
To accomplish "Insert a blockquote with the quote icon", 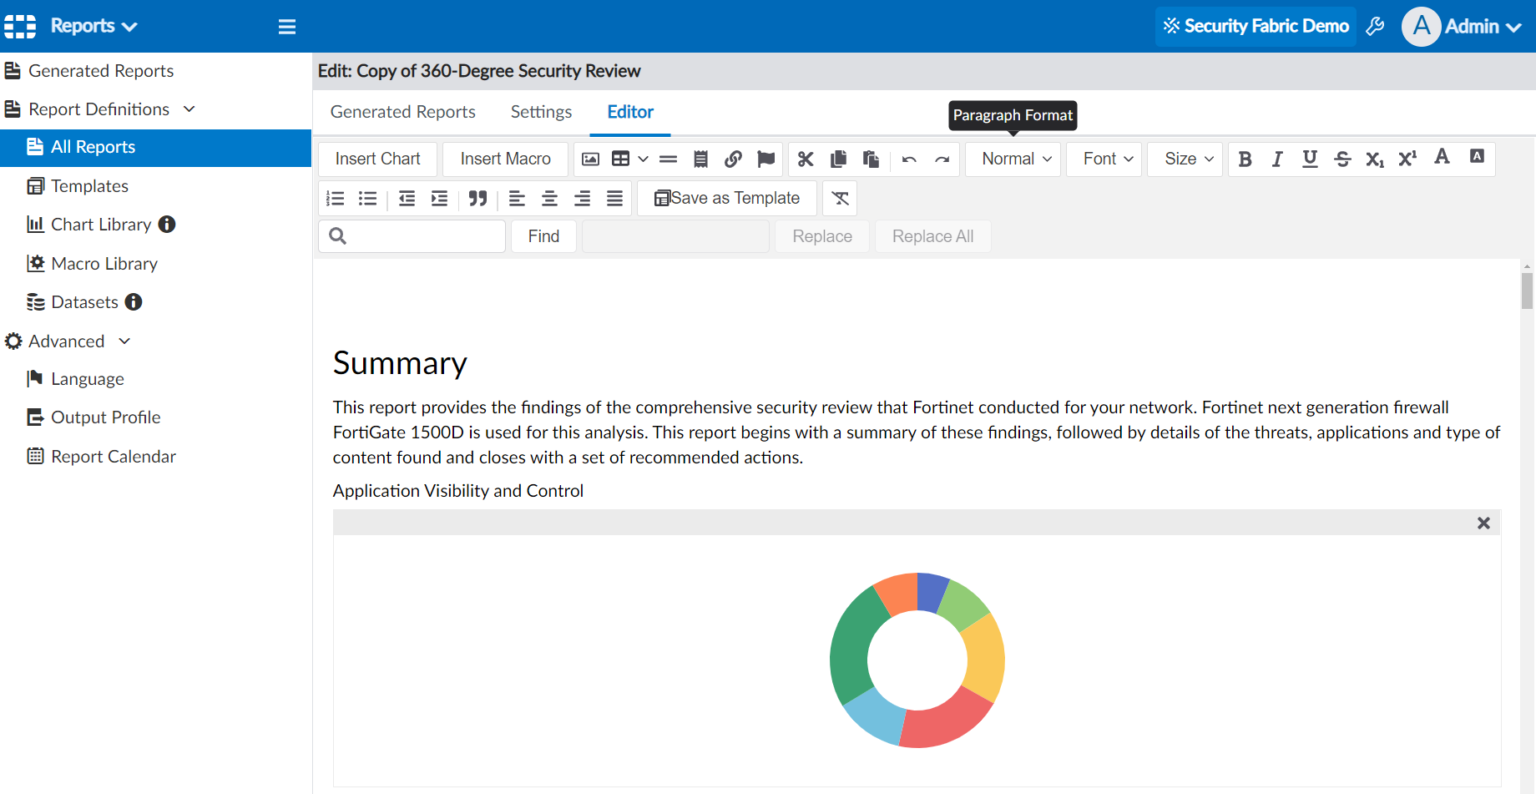I will (478, 198).
